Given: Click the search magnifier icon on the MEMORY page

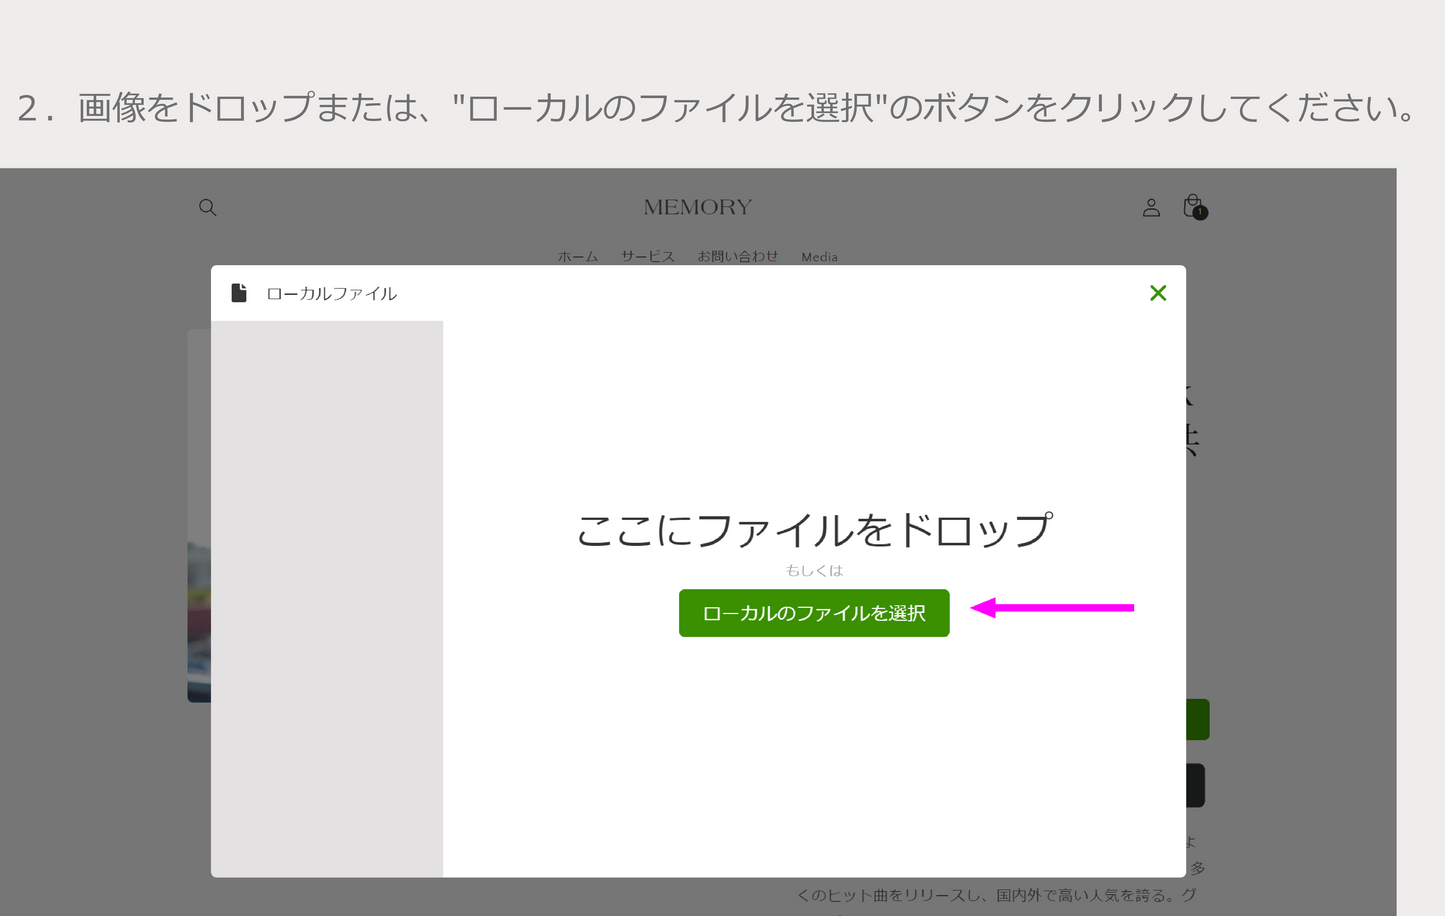Looking at the screenshot, I should tap(208, 207).
